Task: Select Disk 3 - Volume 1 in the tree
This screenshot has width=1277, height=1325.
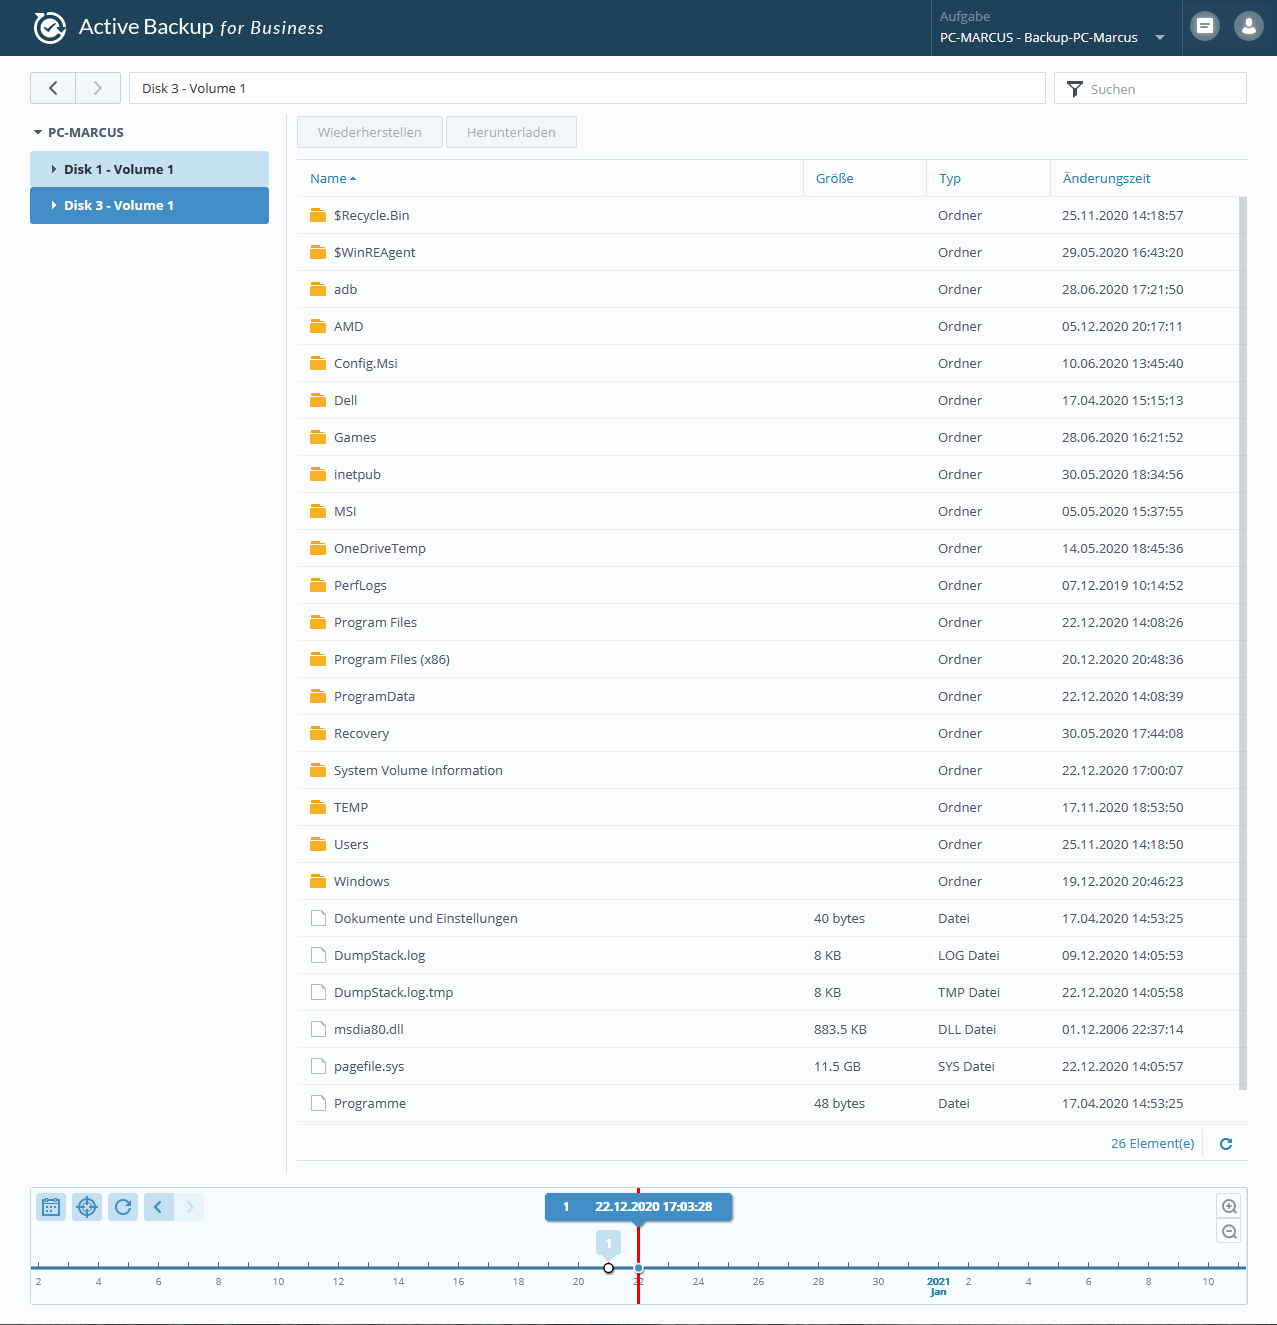Action: pyautogui.click(x=149, y=205)
